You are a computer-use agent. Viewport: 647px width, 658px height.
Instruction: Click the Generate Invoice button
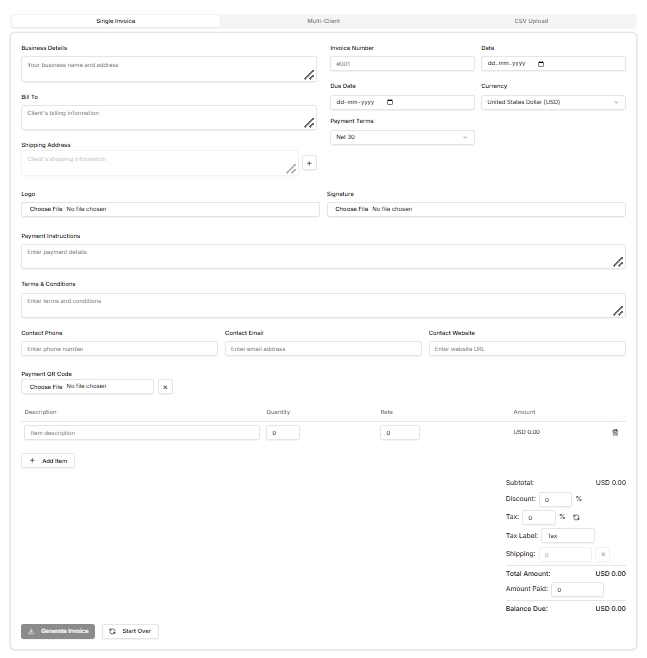click(58, 631)
